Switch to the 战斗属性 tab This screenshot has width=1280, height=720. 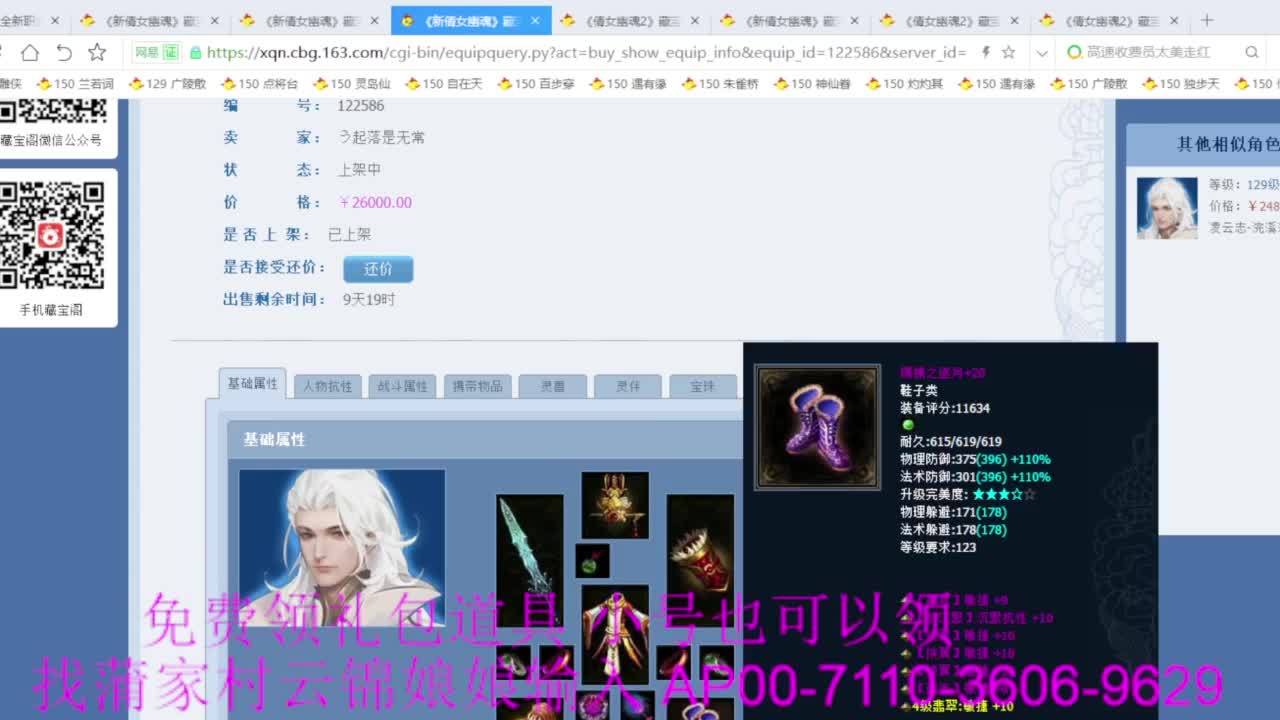tap(402, 386)
